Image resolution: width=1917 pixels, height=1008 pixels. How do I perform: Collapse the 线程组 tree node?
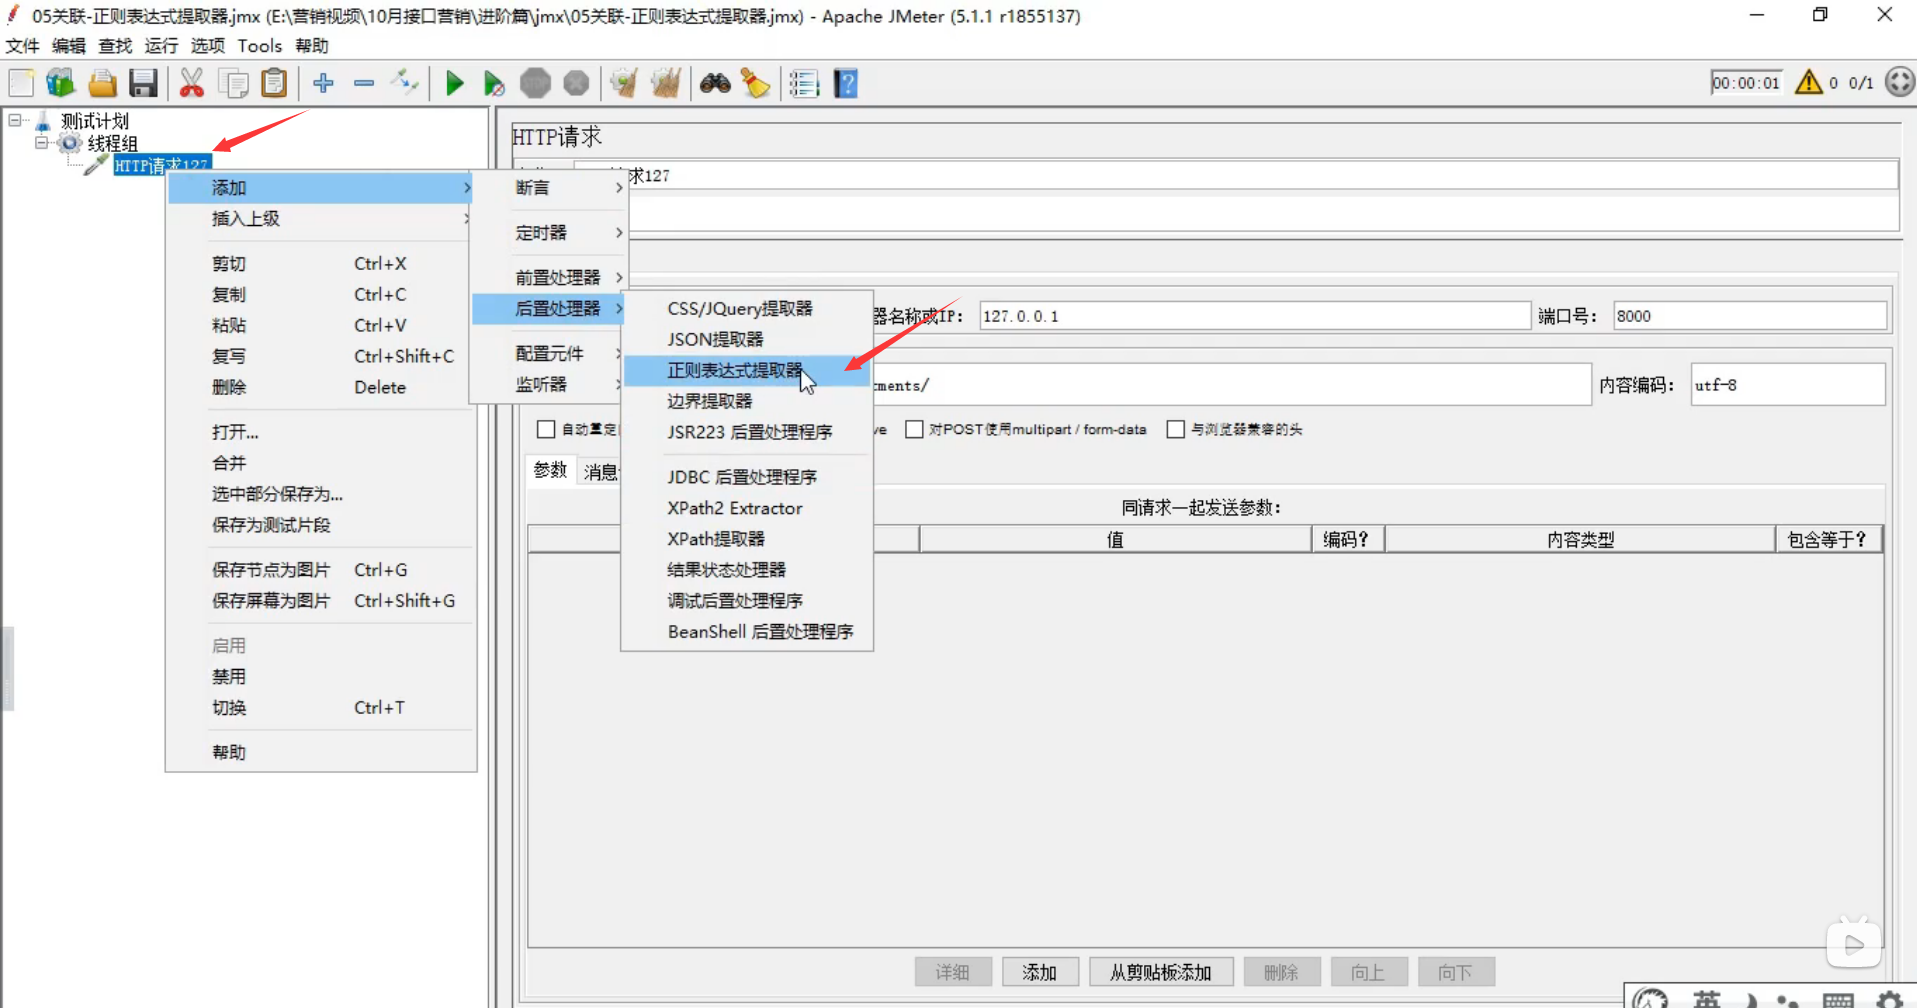point(41,142)
